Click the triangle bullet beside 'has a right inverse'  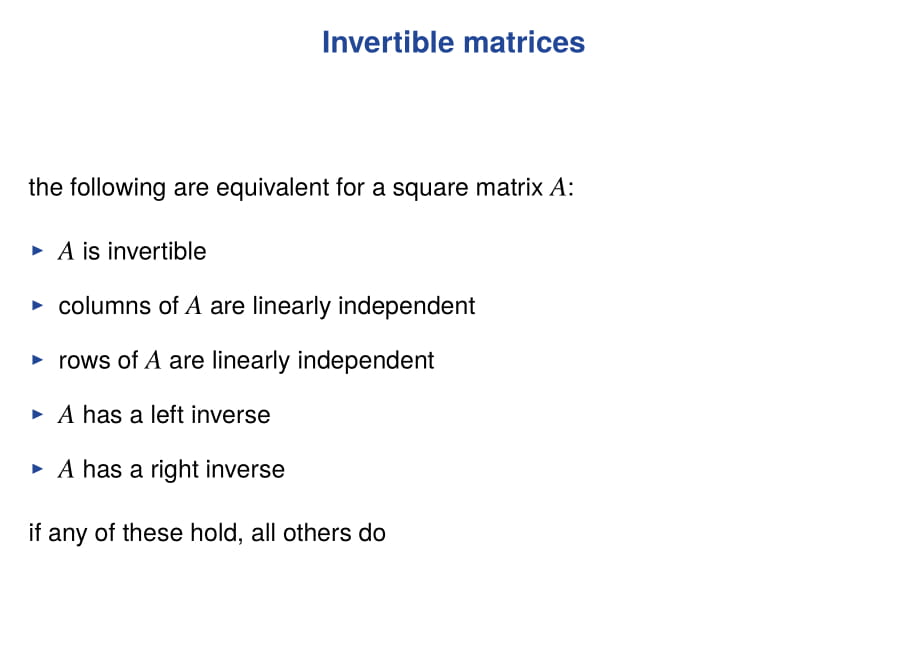tap(38, 469)
